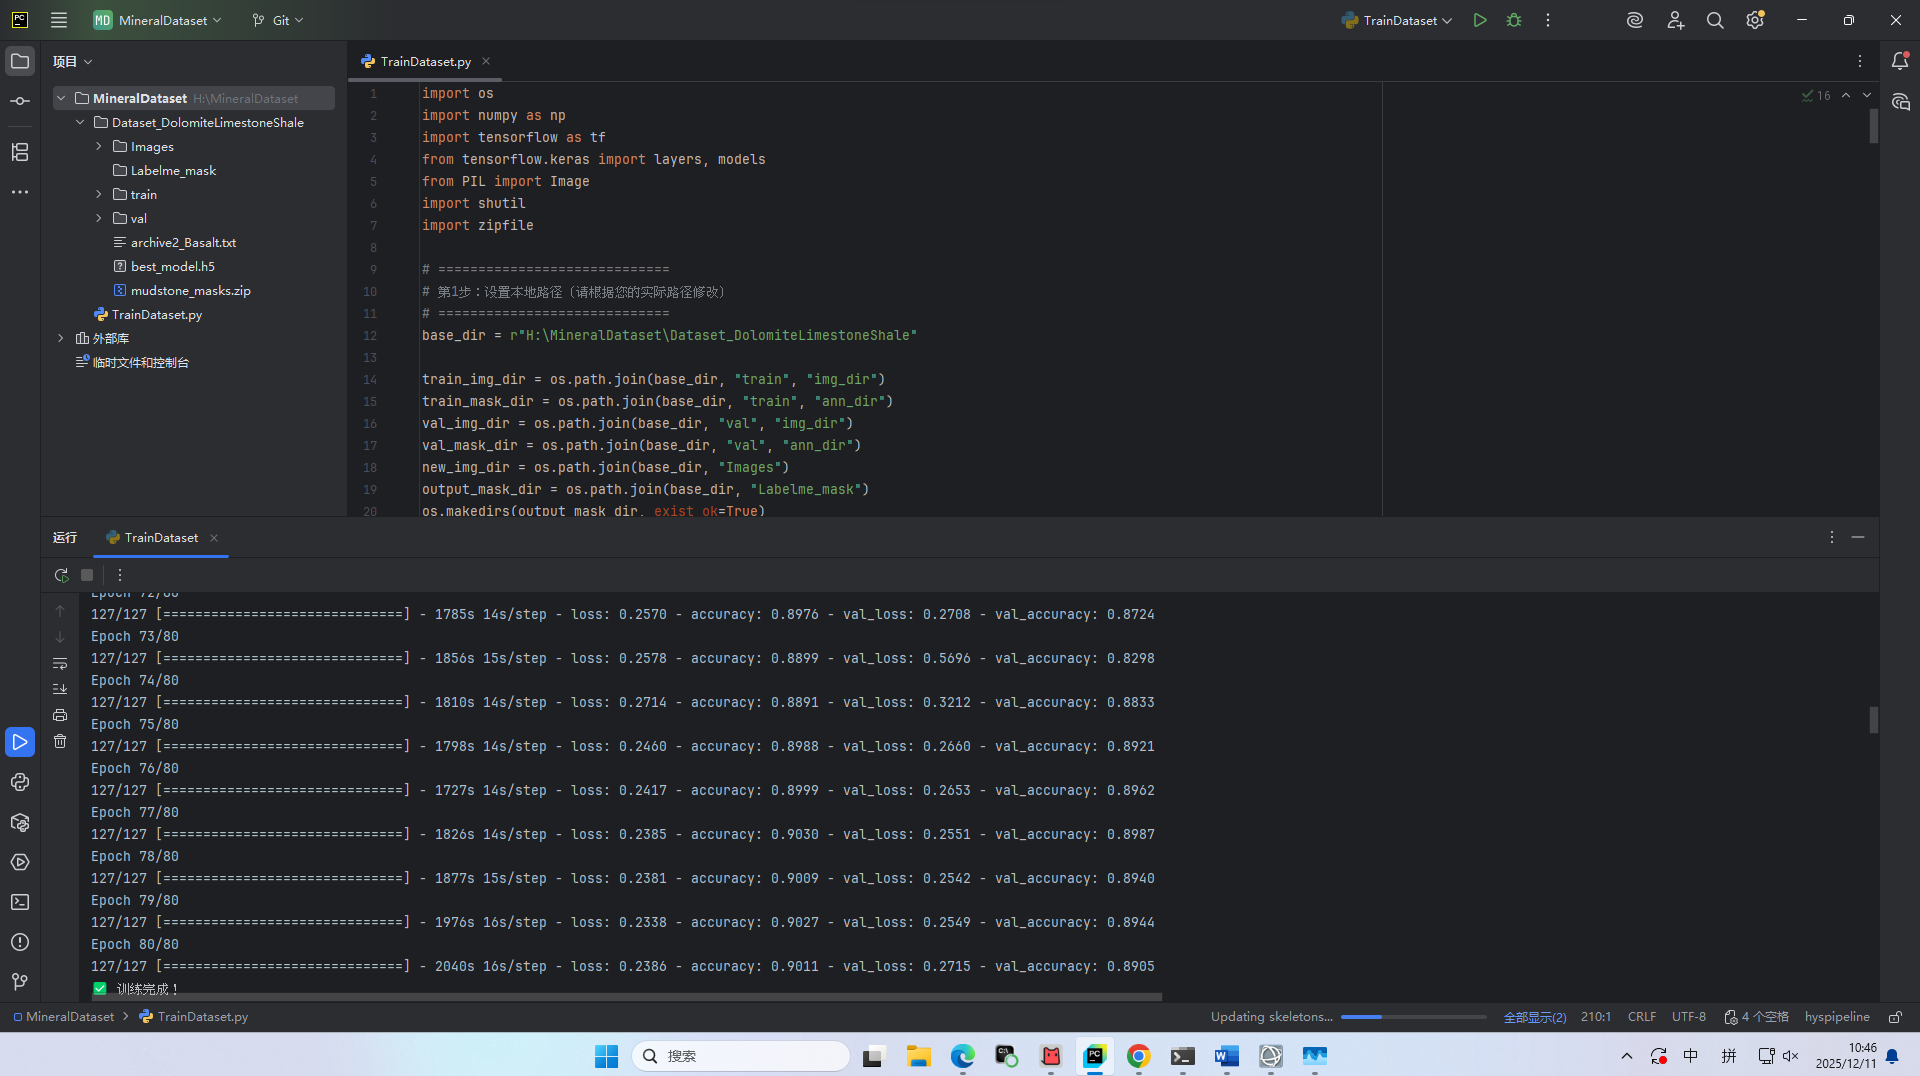Open the Services tool window
Viewport: 1920px width, 1076px height.
point(20,862)
